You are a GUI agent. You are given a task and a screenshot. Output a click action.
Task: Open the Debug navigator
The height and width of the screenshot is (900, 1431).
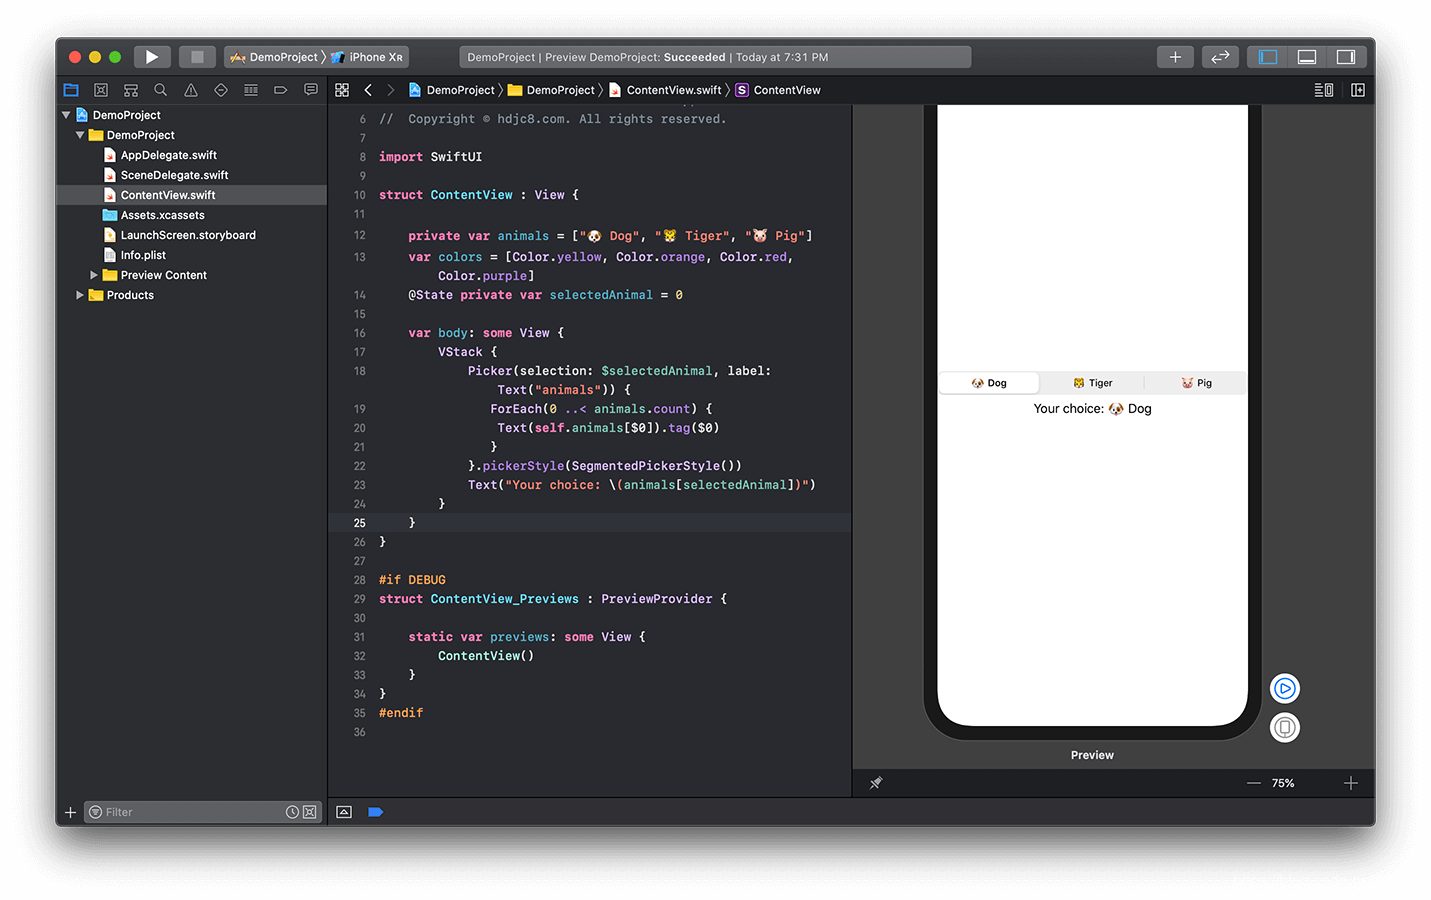pyautogui.click(x=251, y=90)
